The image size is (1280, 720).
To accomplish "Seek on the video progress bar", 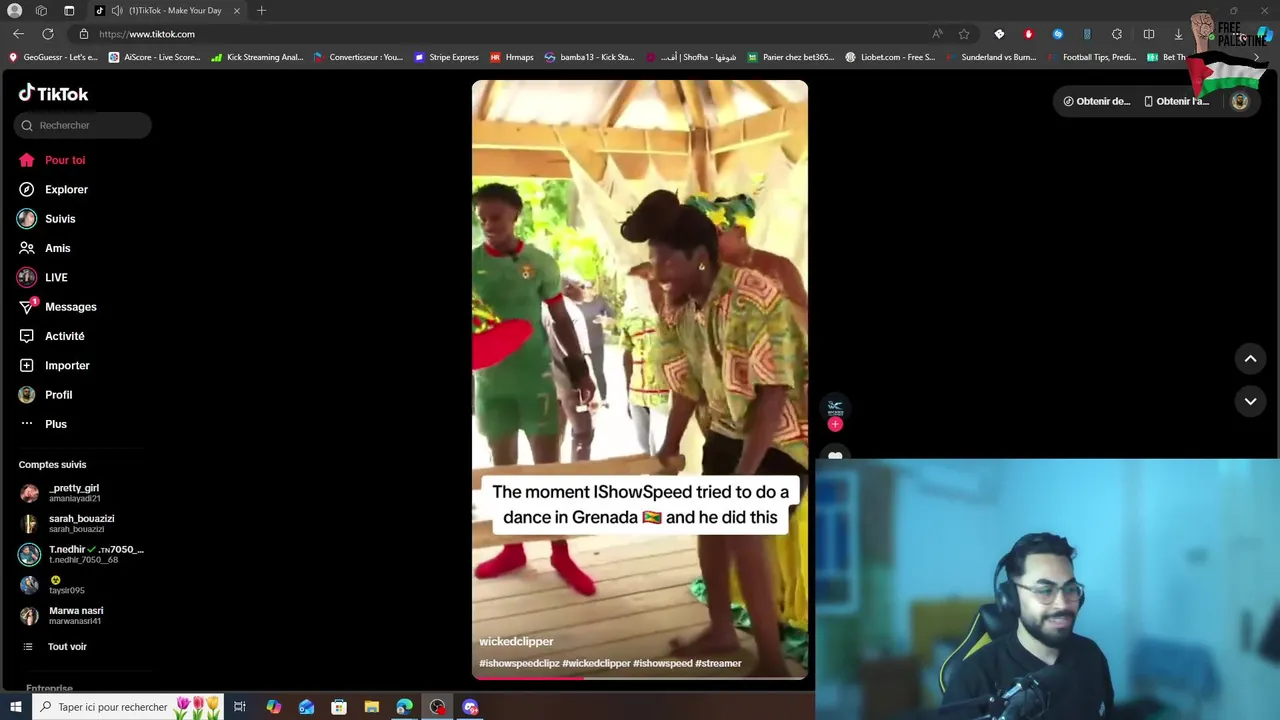I will pos(640,678).
